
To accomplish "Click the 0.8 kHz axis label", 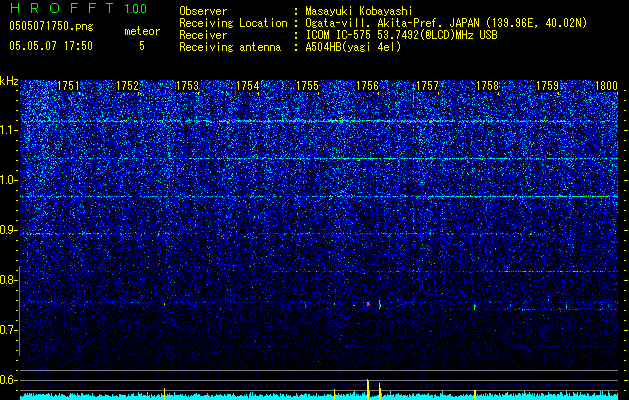I will (7, 280).
